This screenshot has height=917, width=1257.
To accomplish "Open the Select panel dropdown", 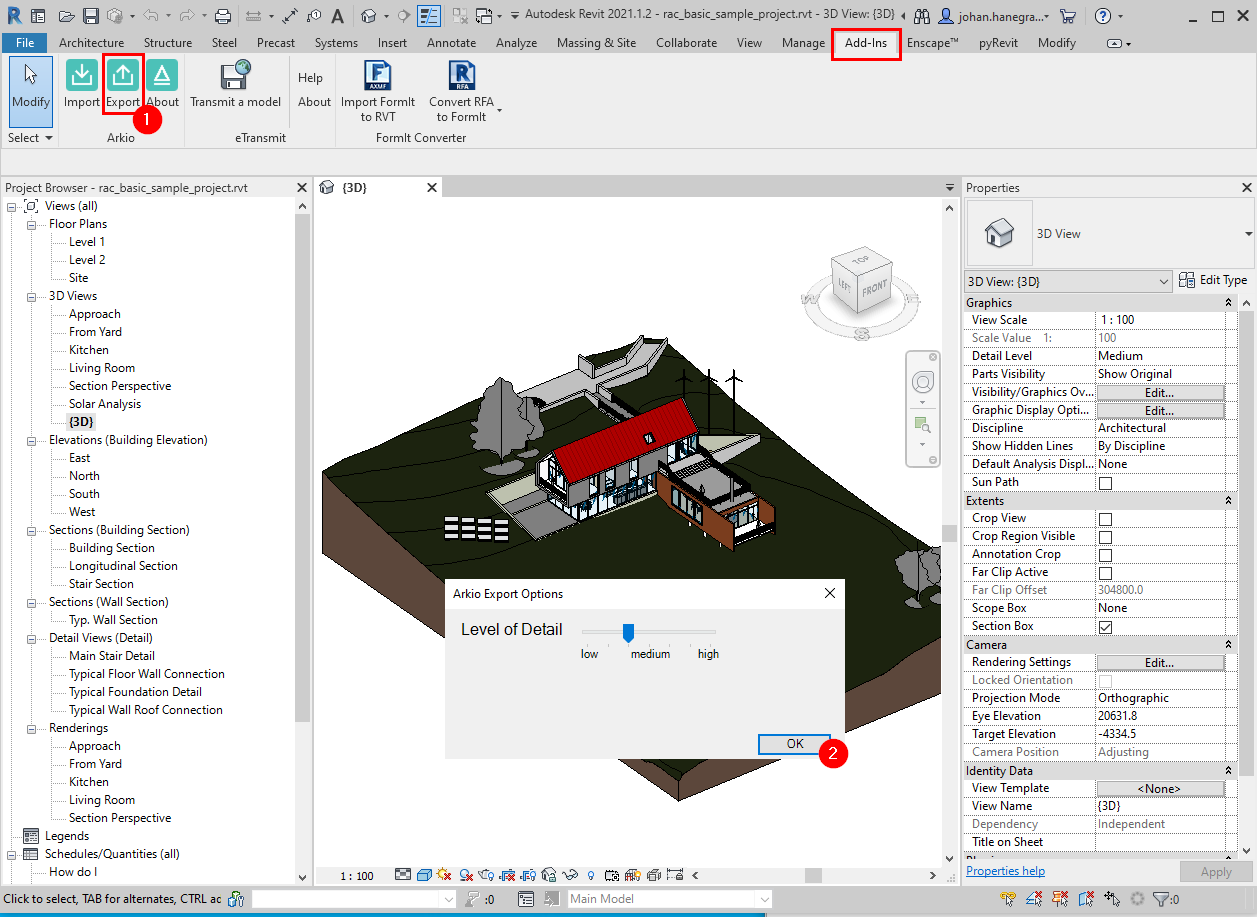I will [x=30, y=138].
